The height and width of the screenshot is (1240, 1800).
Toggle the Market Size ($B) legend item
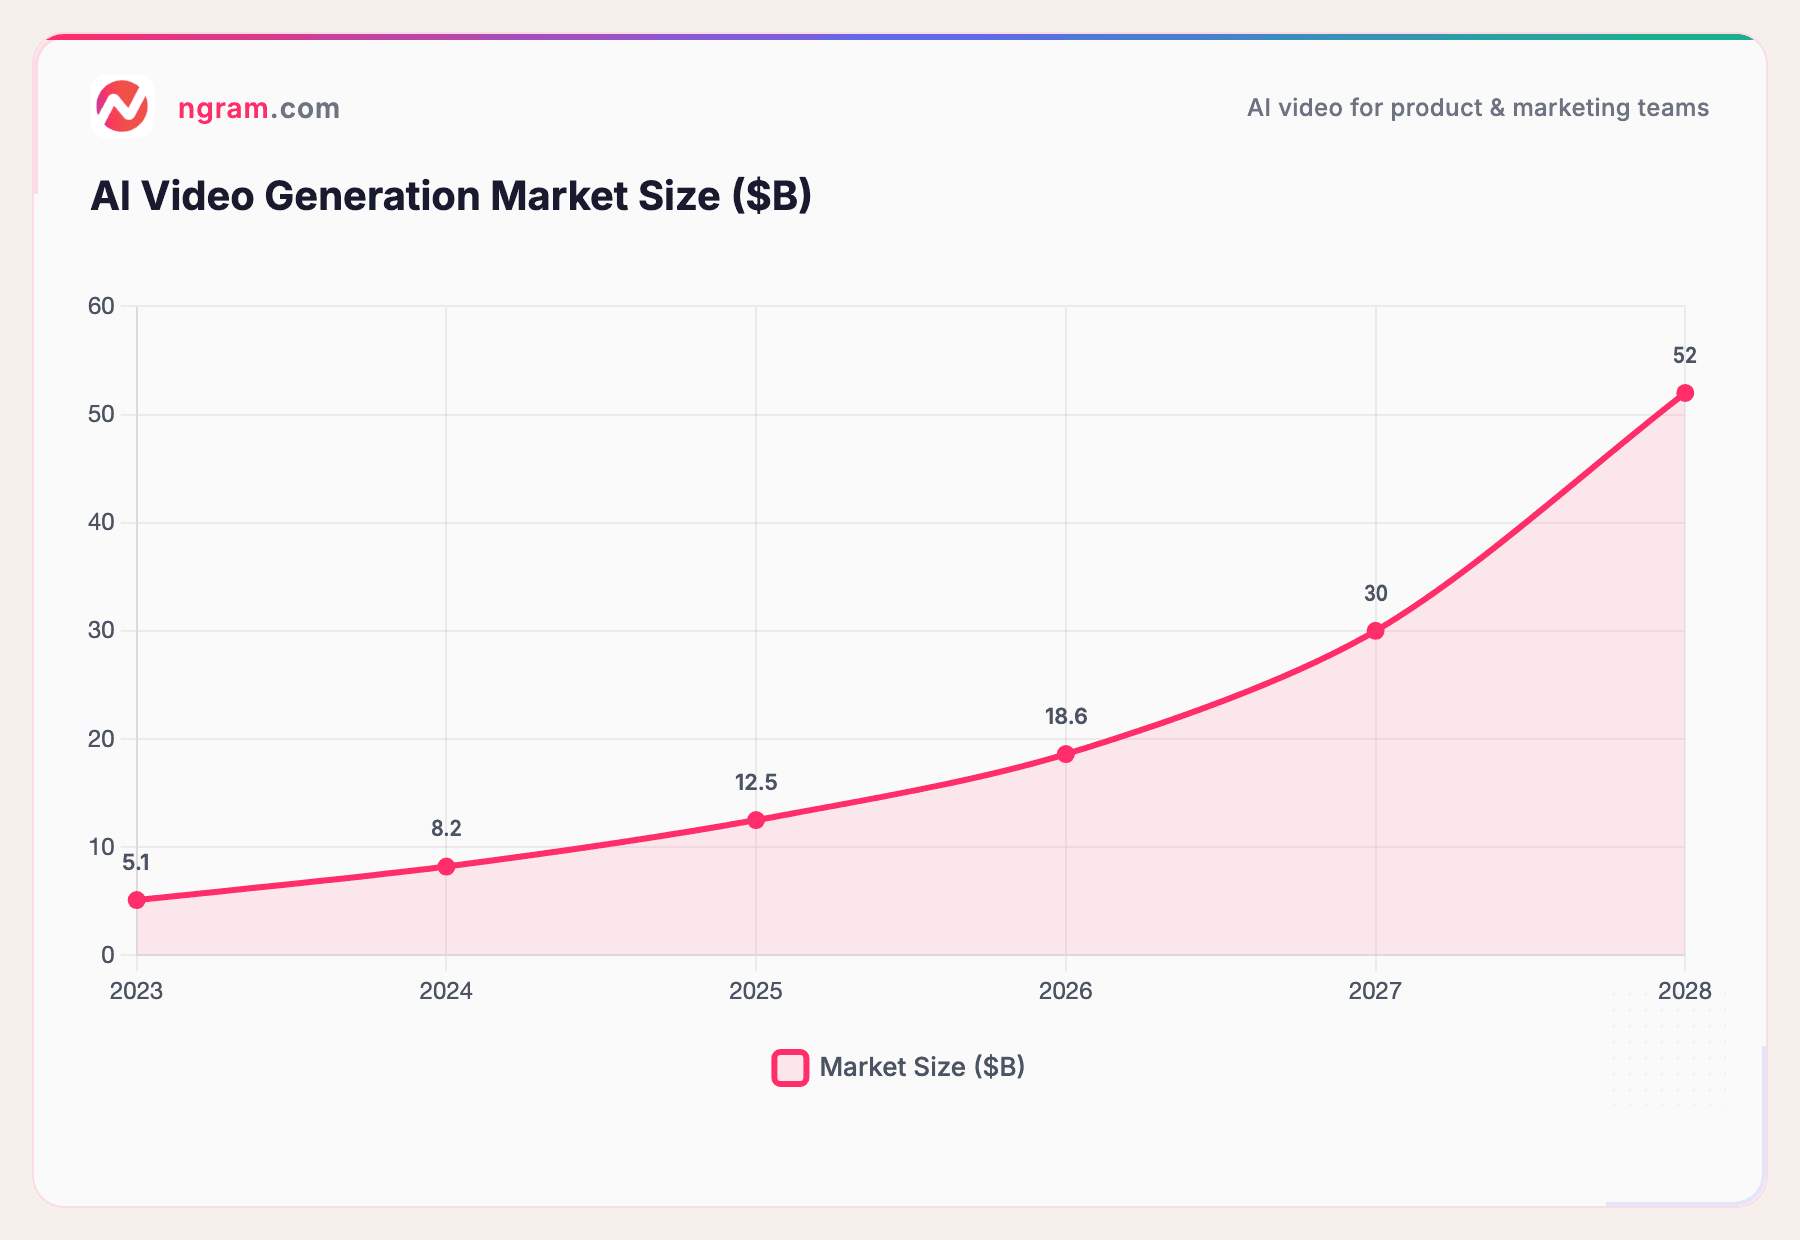(898, 1067)
